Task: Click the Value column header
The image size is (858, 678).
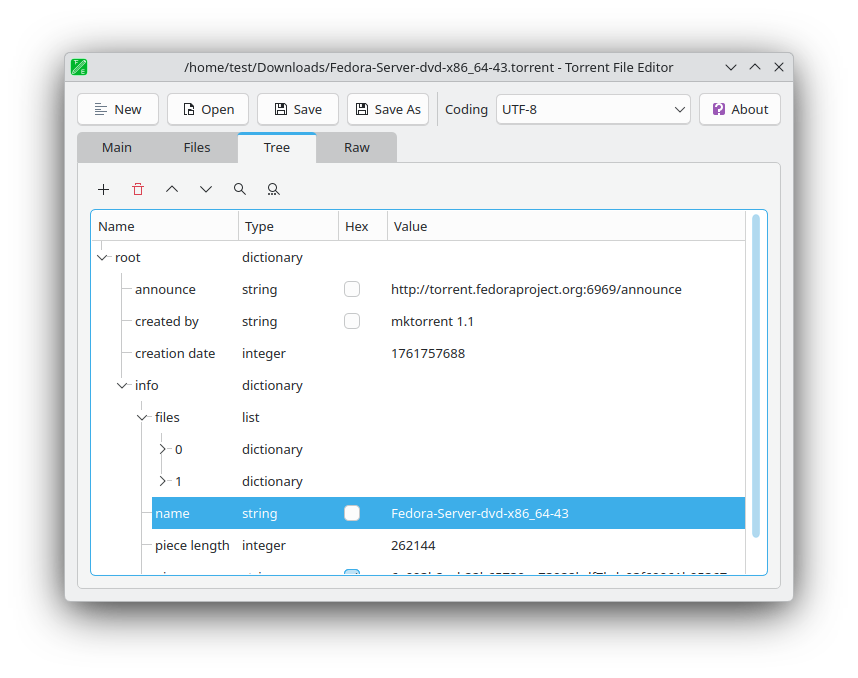Action: coord(566,227)
